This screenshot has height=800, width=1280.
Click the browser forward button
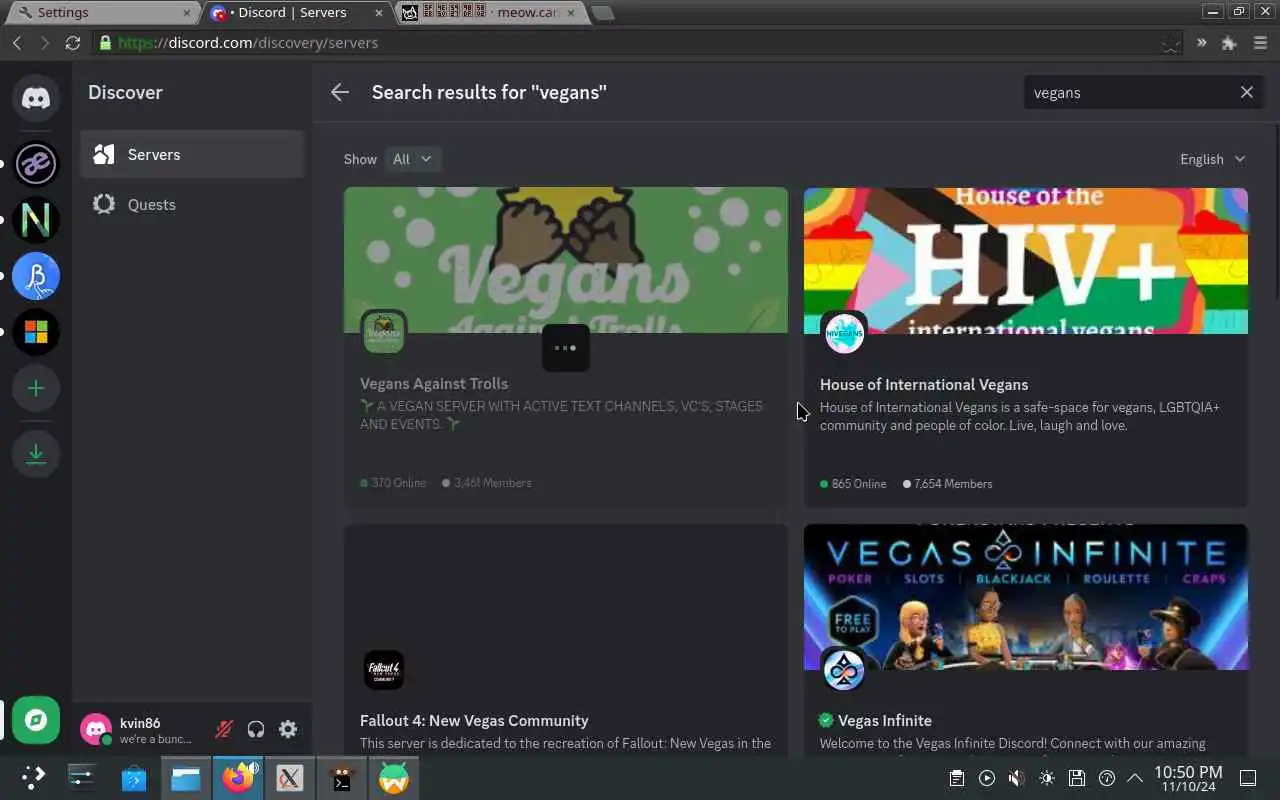coord(44,43)
